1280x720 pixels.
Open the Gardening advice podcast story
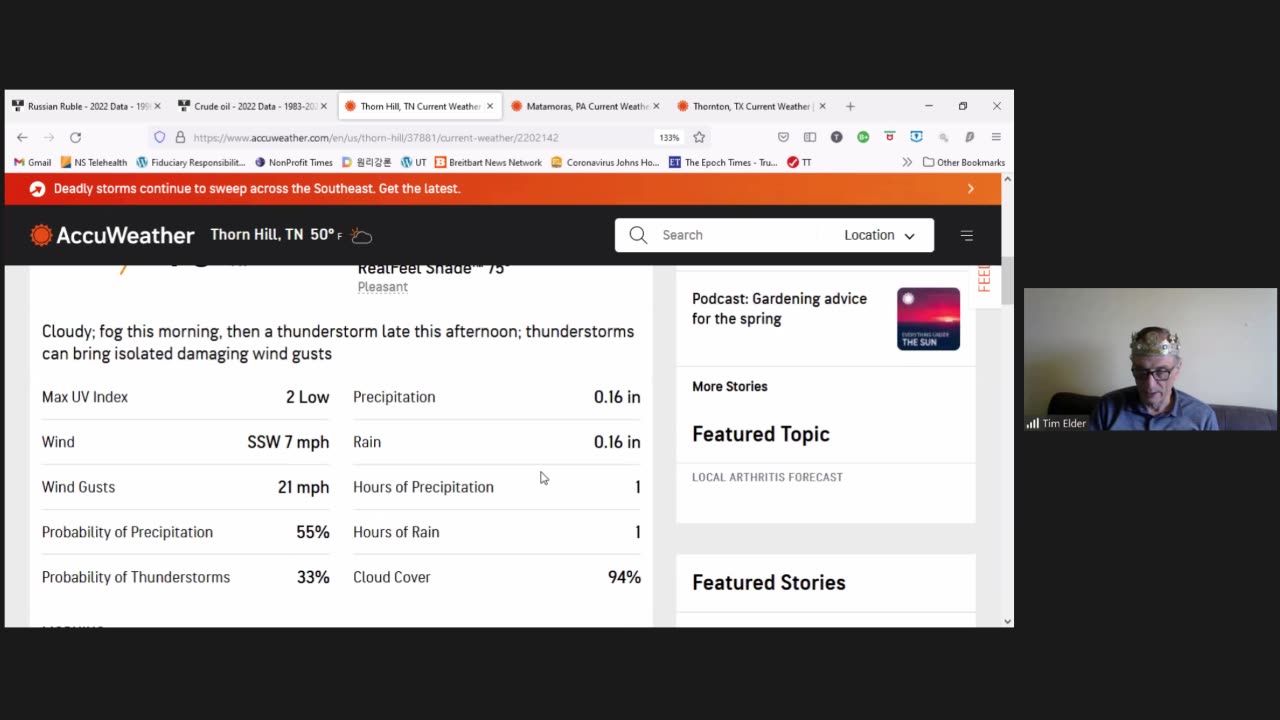[x=779, y=309]
